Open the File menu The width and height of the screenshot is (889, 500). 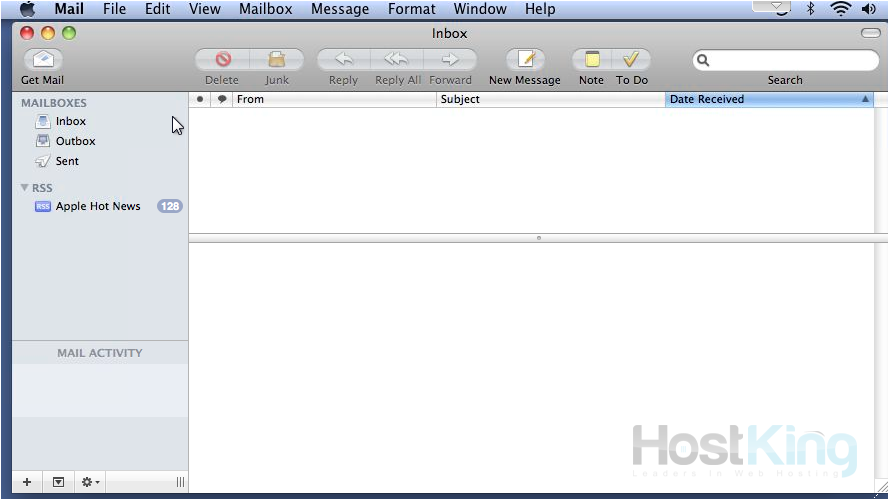pyautogui.click(x=115, y=9)
